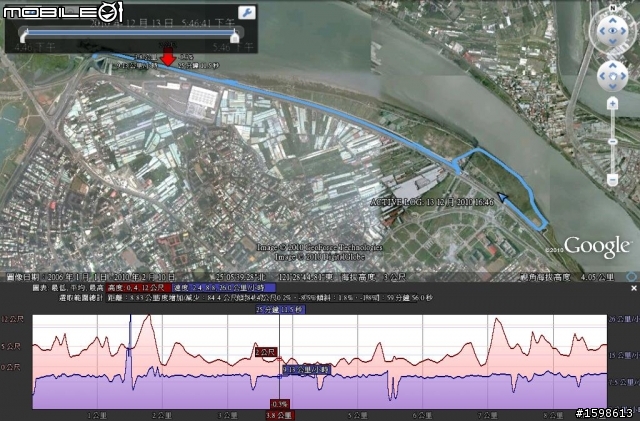The image size is (640, 421).
Task: Click the Google logo on the map
Action: 596,247
